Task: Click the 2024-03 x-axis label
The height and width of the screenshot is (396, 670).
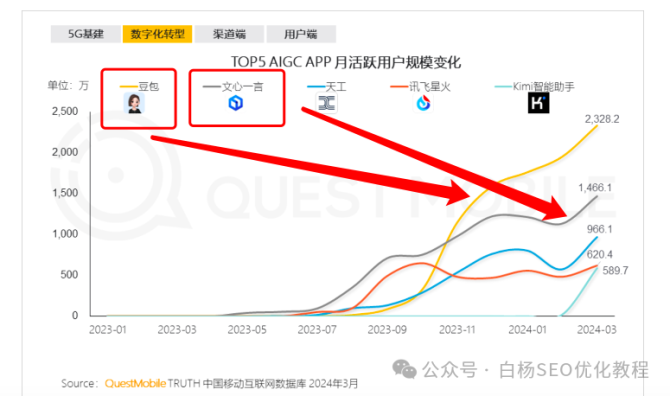Action: [x=597, y=330]
